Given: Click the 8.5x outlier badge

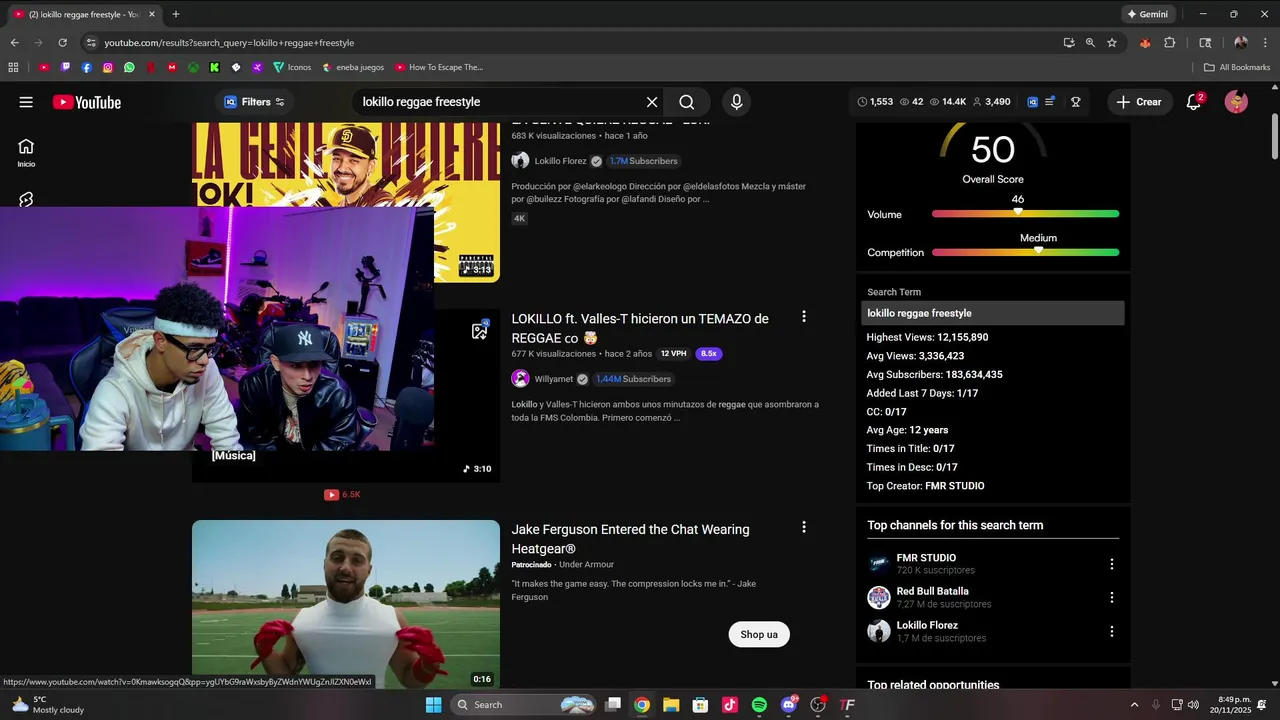Looking at the screenshot, I should point(709,354).
